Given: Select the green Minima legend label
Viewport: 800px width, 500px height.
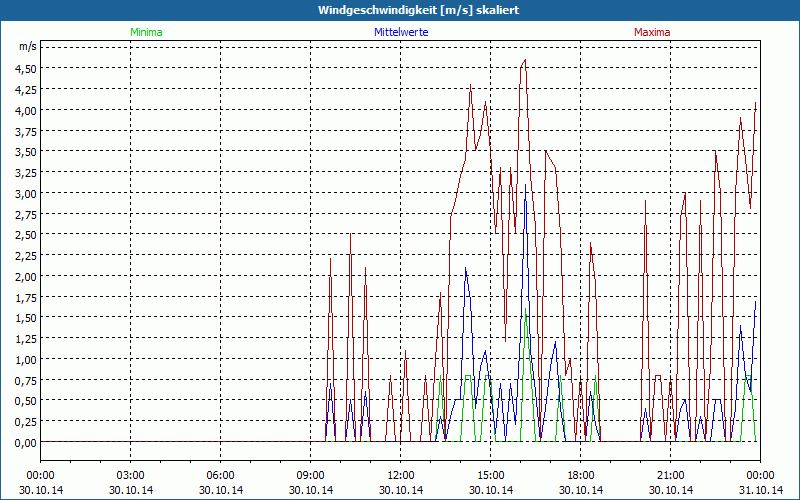Looking at the screenshot, I should click(145, 32).
